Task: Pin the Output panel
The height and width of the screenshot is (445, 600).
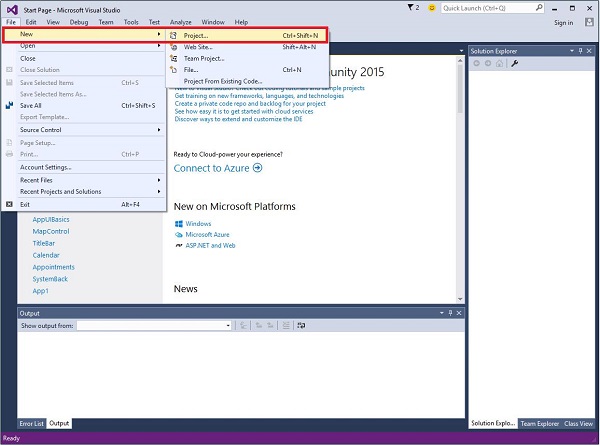Action: tap(450, 313)
